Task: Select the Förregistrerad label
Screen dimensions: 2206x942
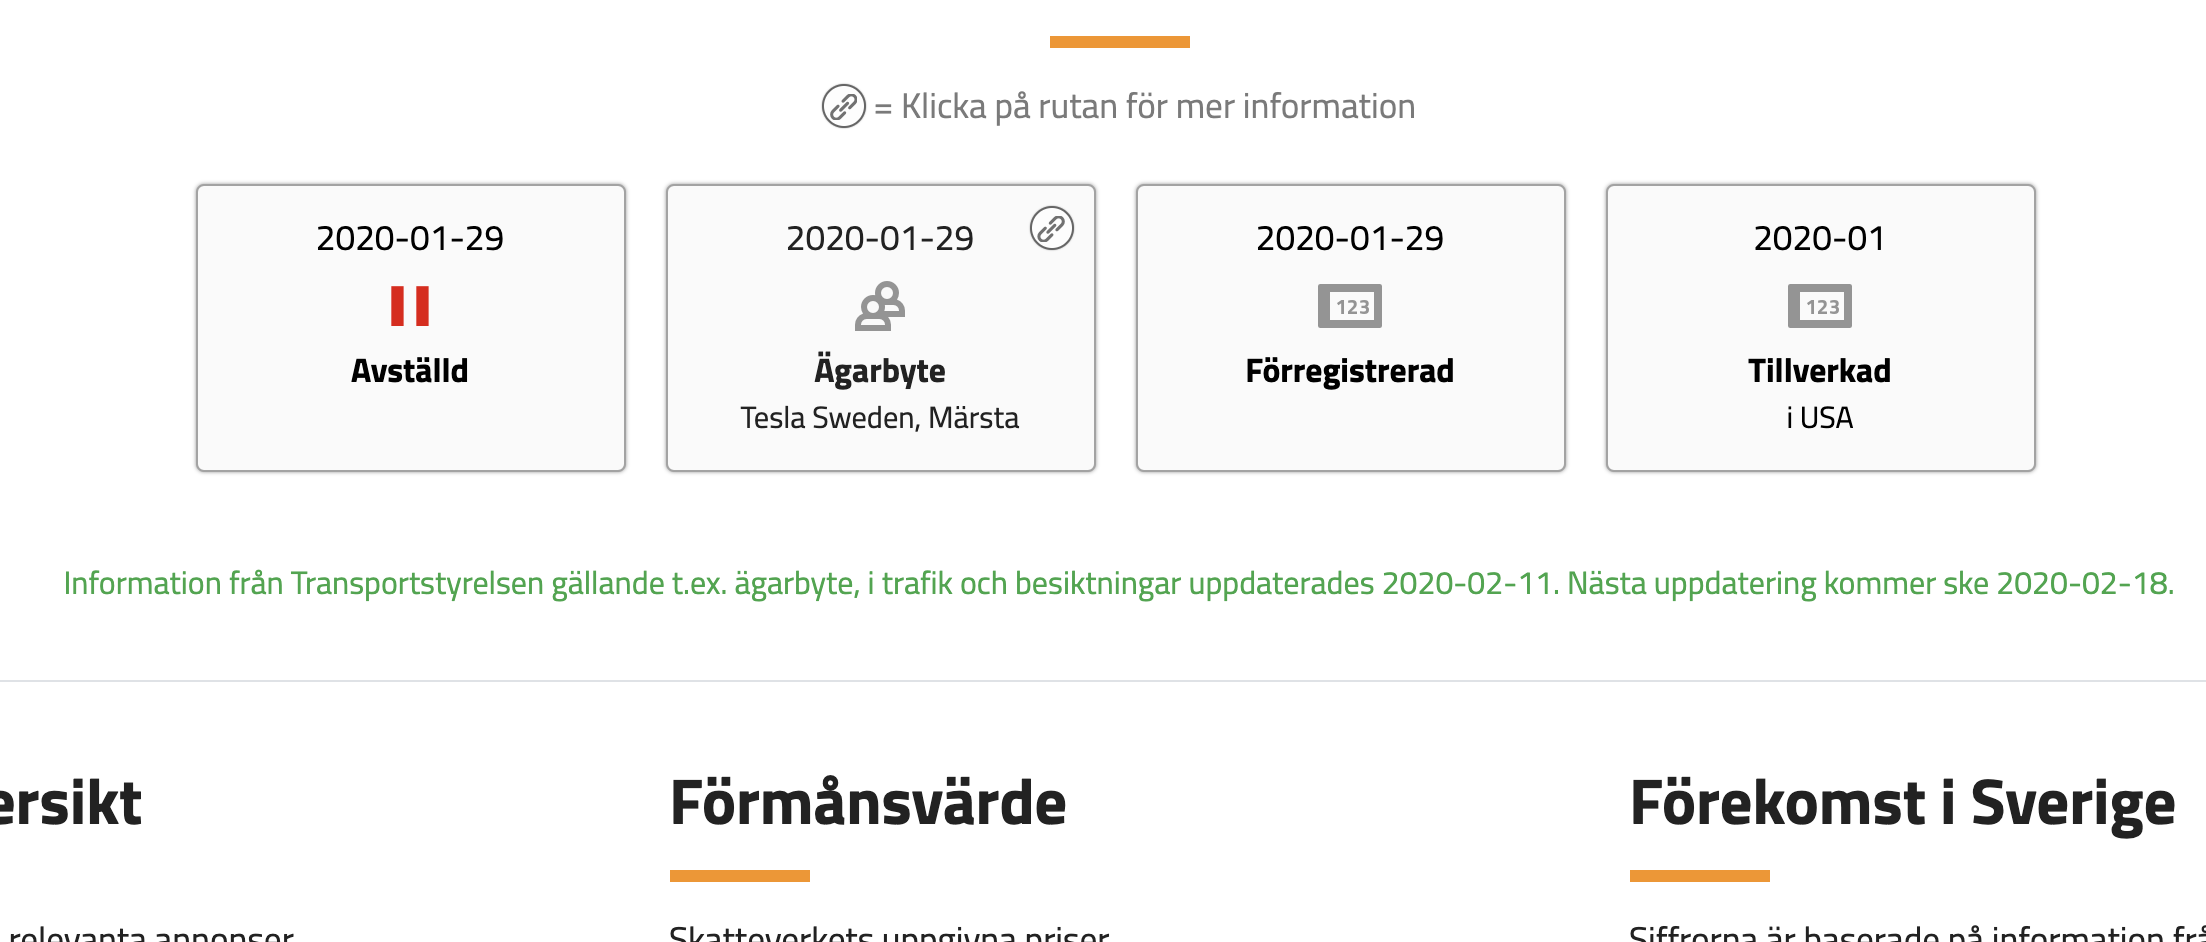Action: (1350, 371)
